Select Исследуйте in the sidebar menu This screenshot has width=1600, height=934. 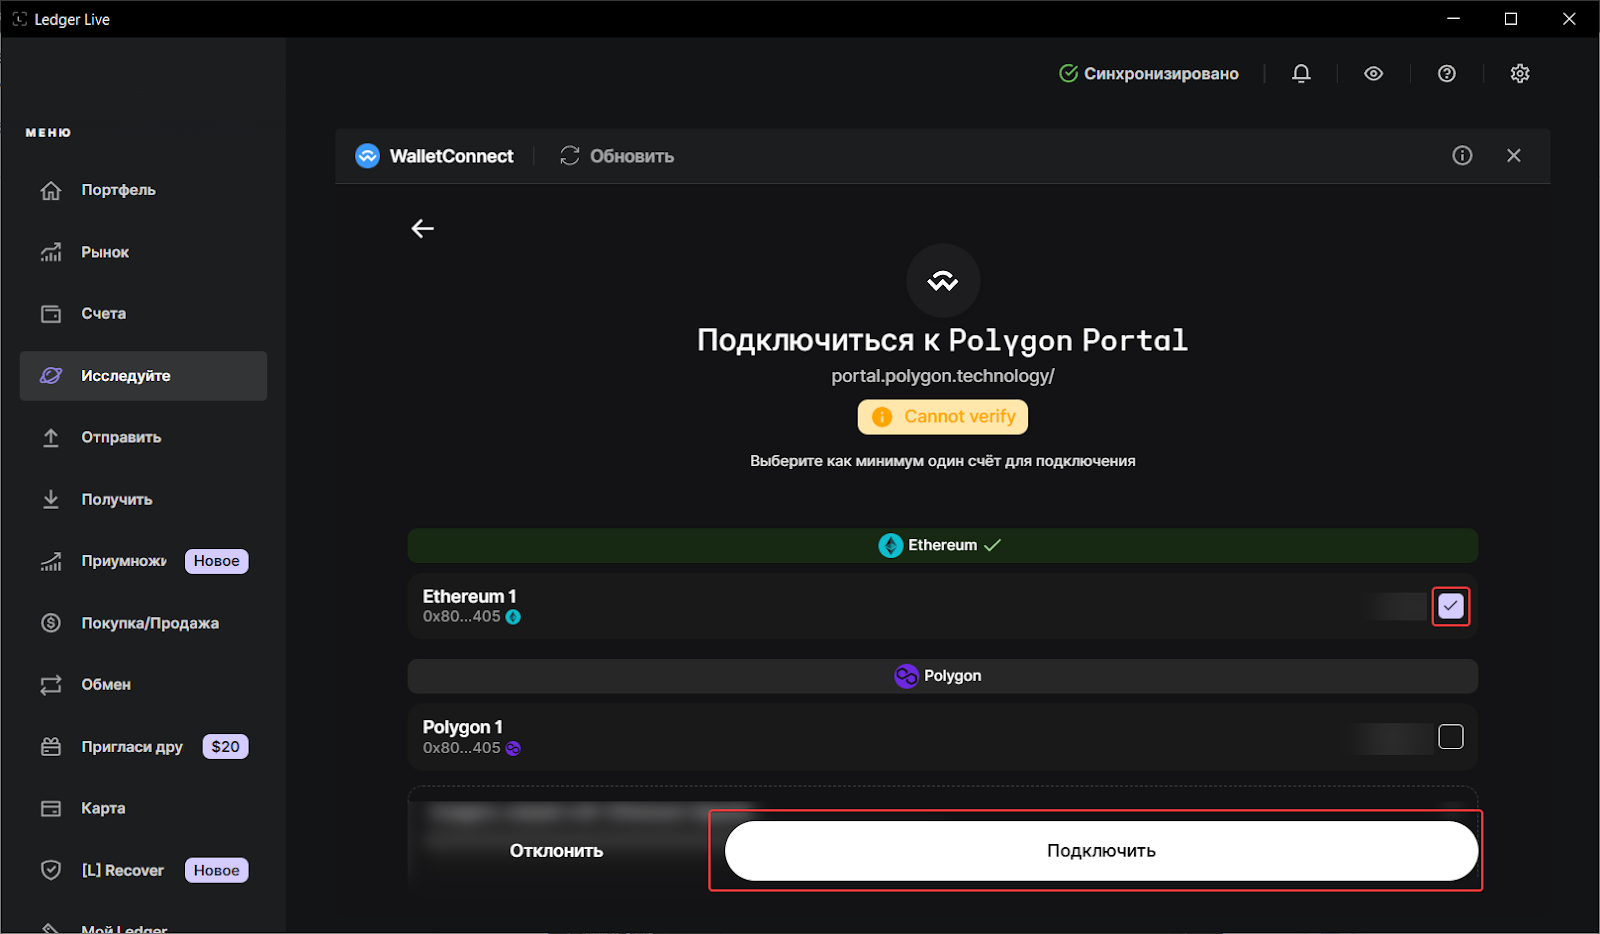pyautogui.click(x=143, y=376)
